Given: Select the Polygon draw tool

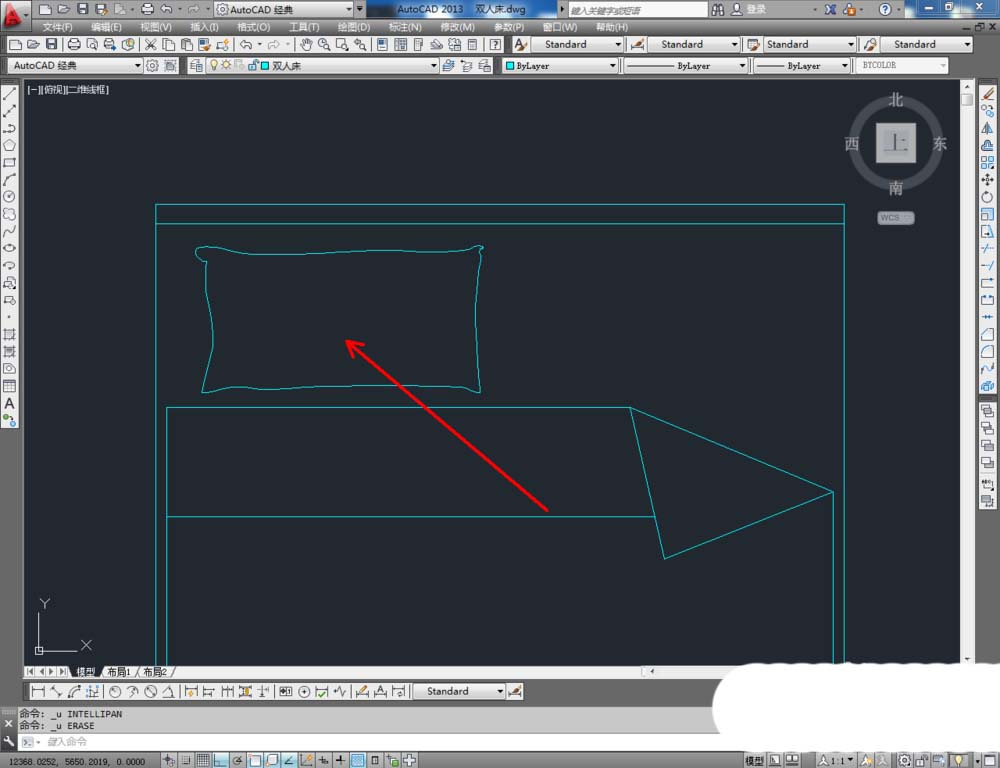Looking at the screenshot, I should [10, 145].
